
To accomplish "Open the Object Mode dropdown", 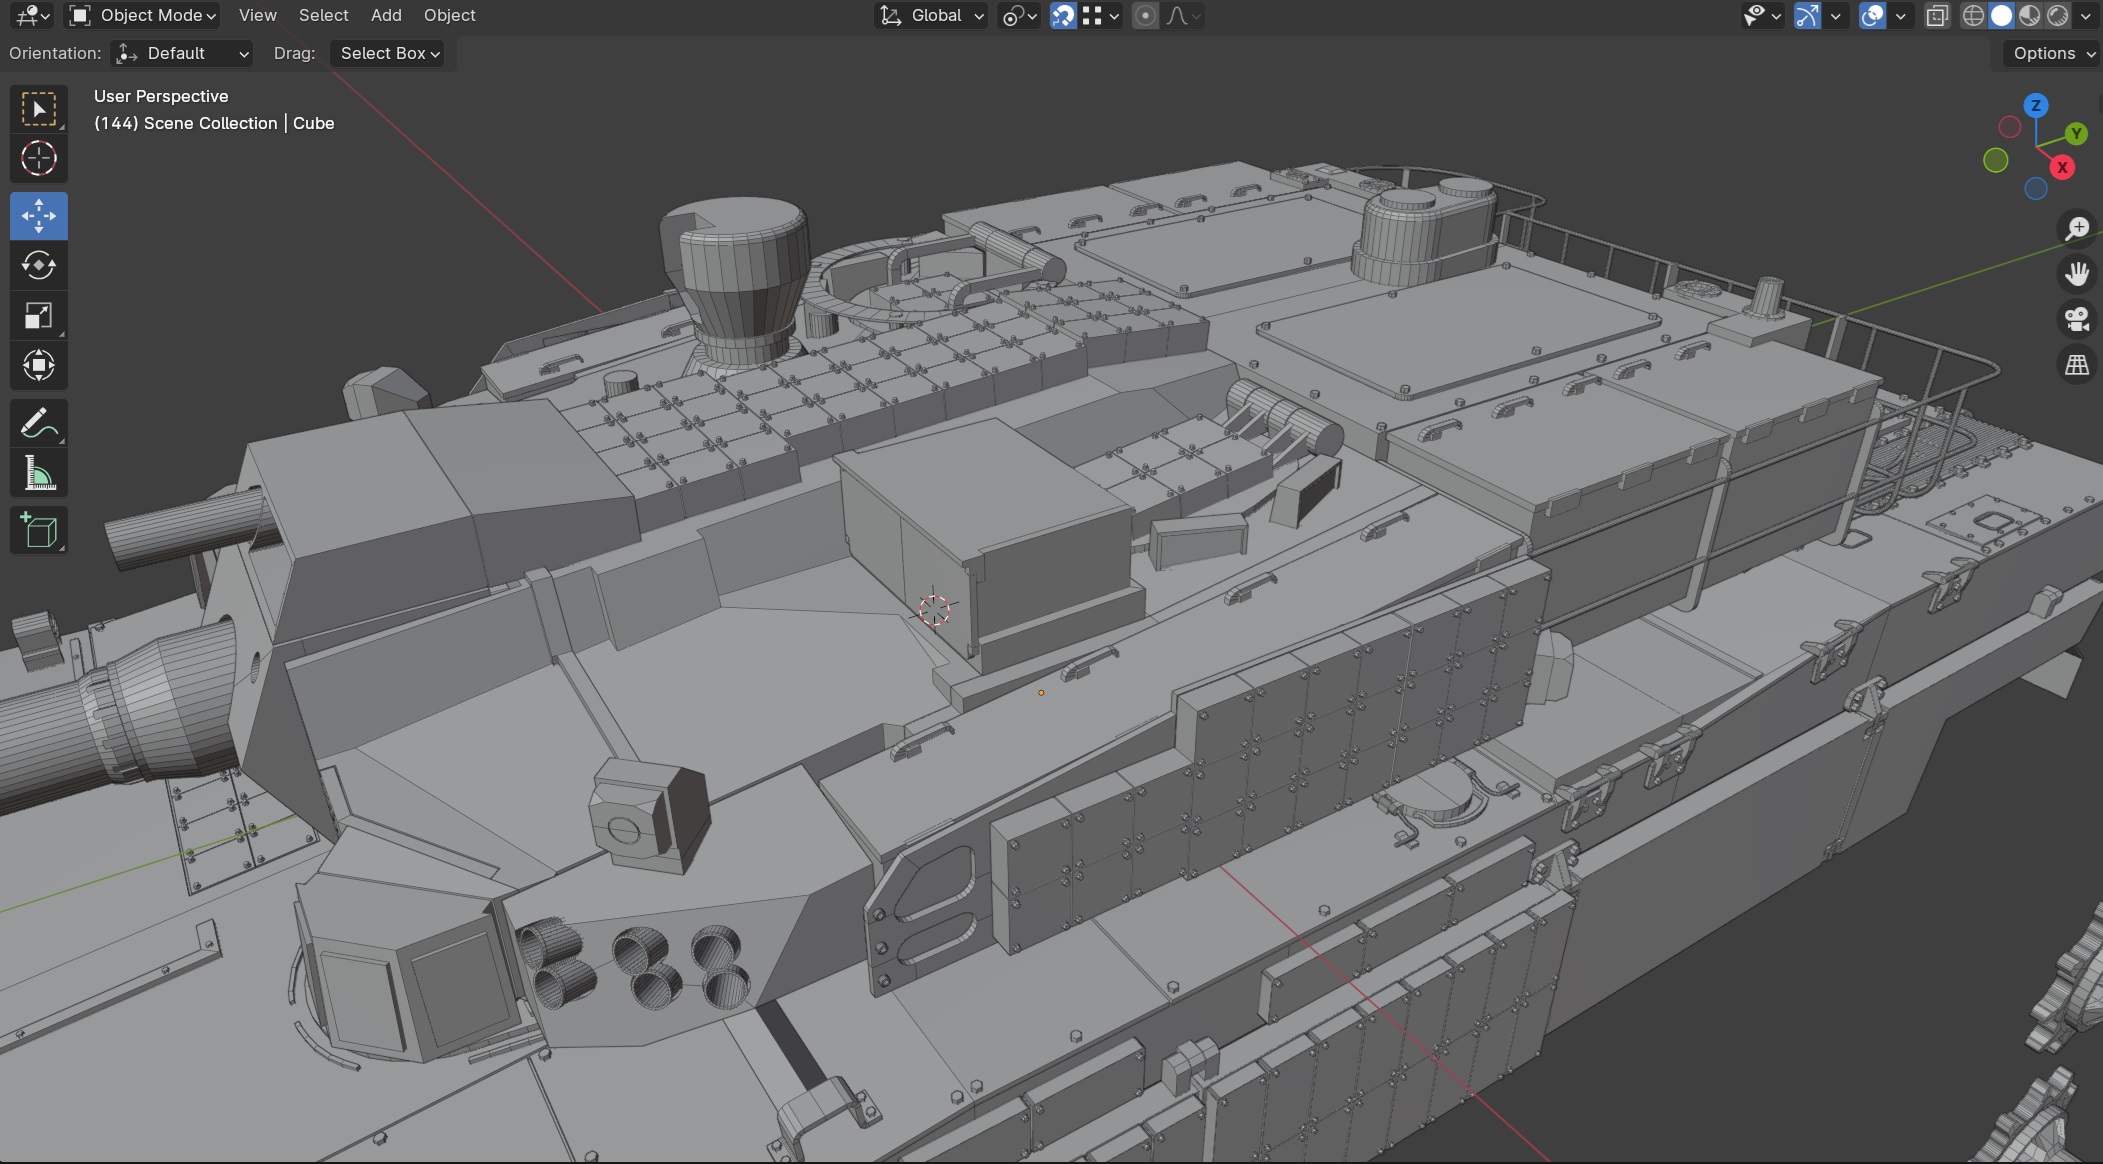I will pyautogui.click(x=142, y=15).
